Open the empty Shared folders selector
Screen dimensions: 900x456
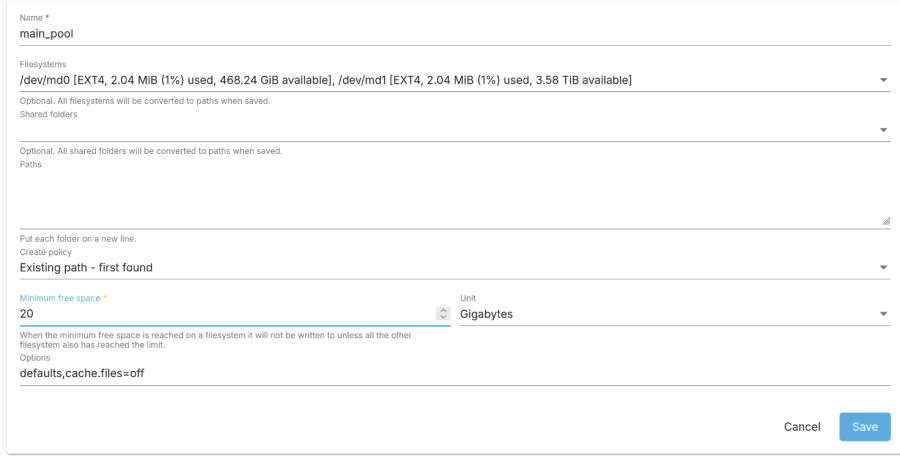[x=440, y=130]
